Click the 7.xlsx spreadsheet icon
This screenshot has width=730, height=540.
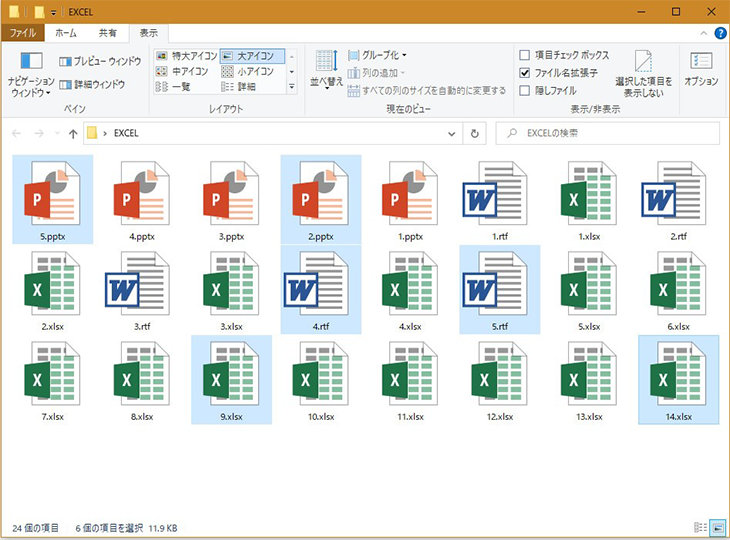[x=52, y=374]
